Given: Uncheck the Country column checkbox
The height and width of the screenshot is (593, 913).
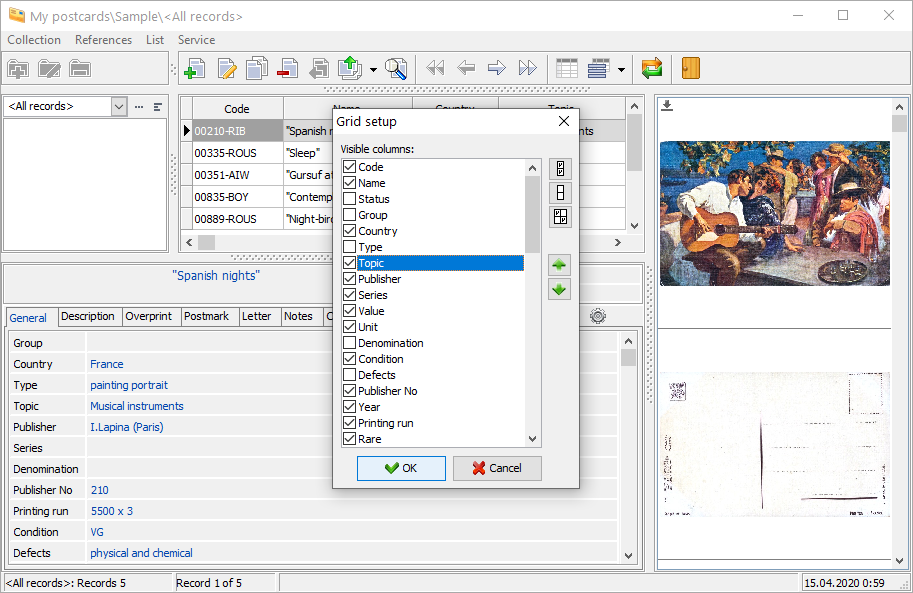Looking at the screenshot, I should point(349,231).
